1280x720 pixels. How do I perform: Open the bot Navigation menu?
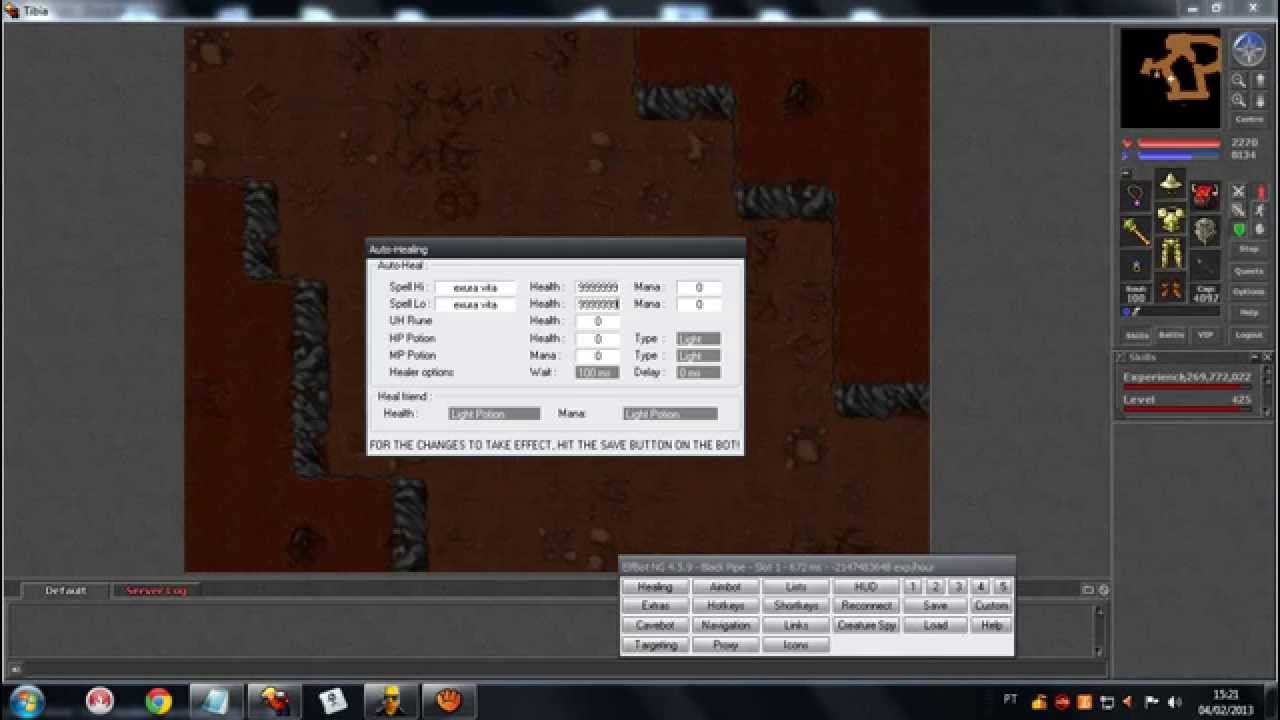725,625
